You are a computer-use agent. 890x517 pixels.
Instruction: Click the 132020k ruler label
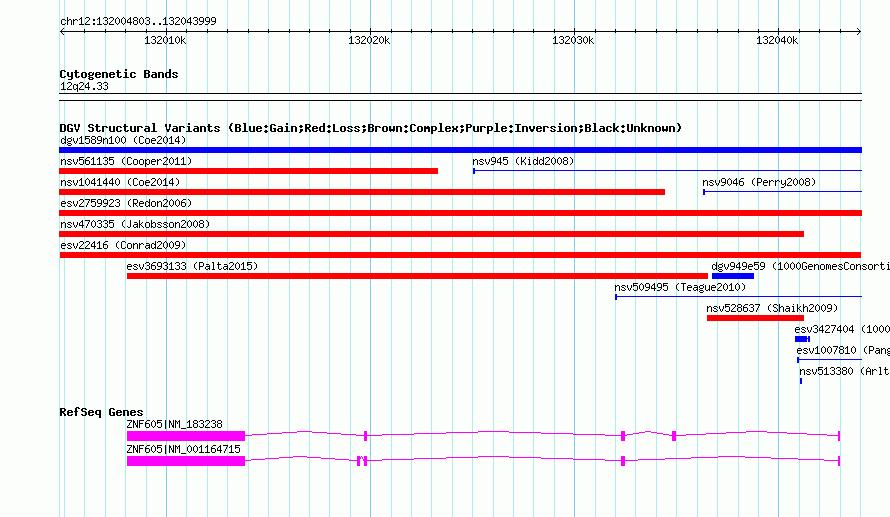369,40
